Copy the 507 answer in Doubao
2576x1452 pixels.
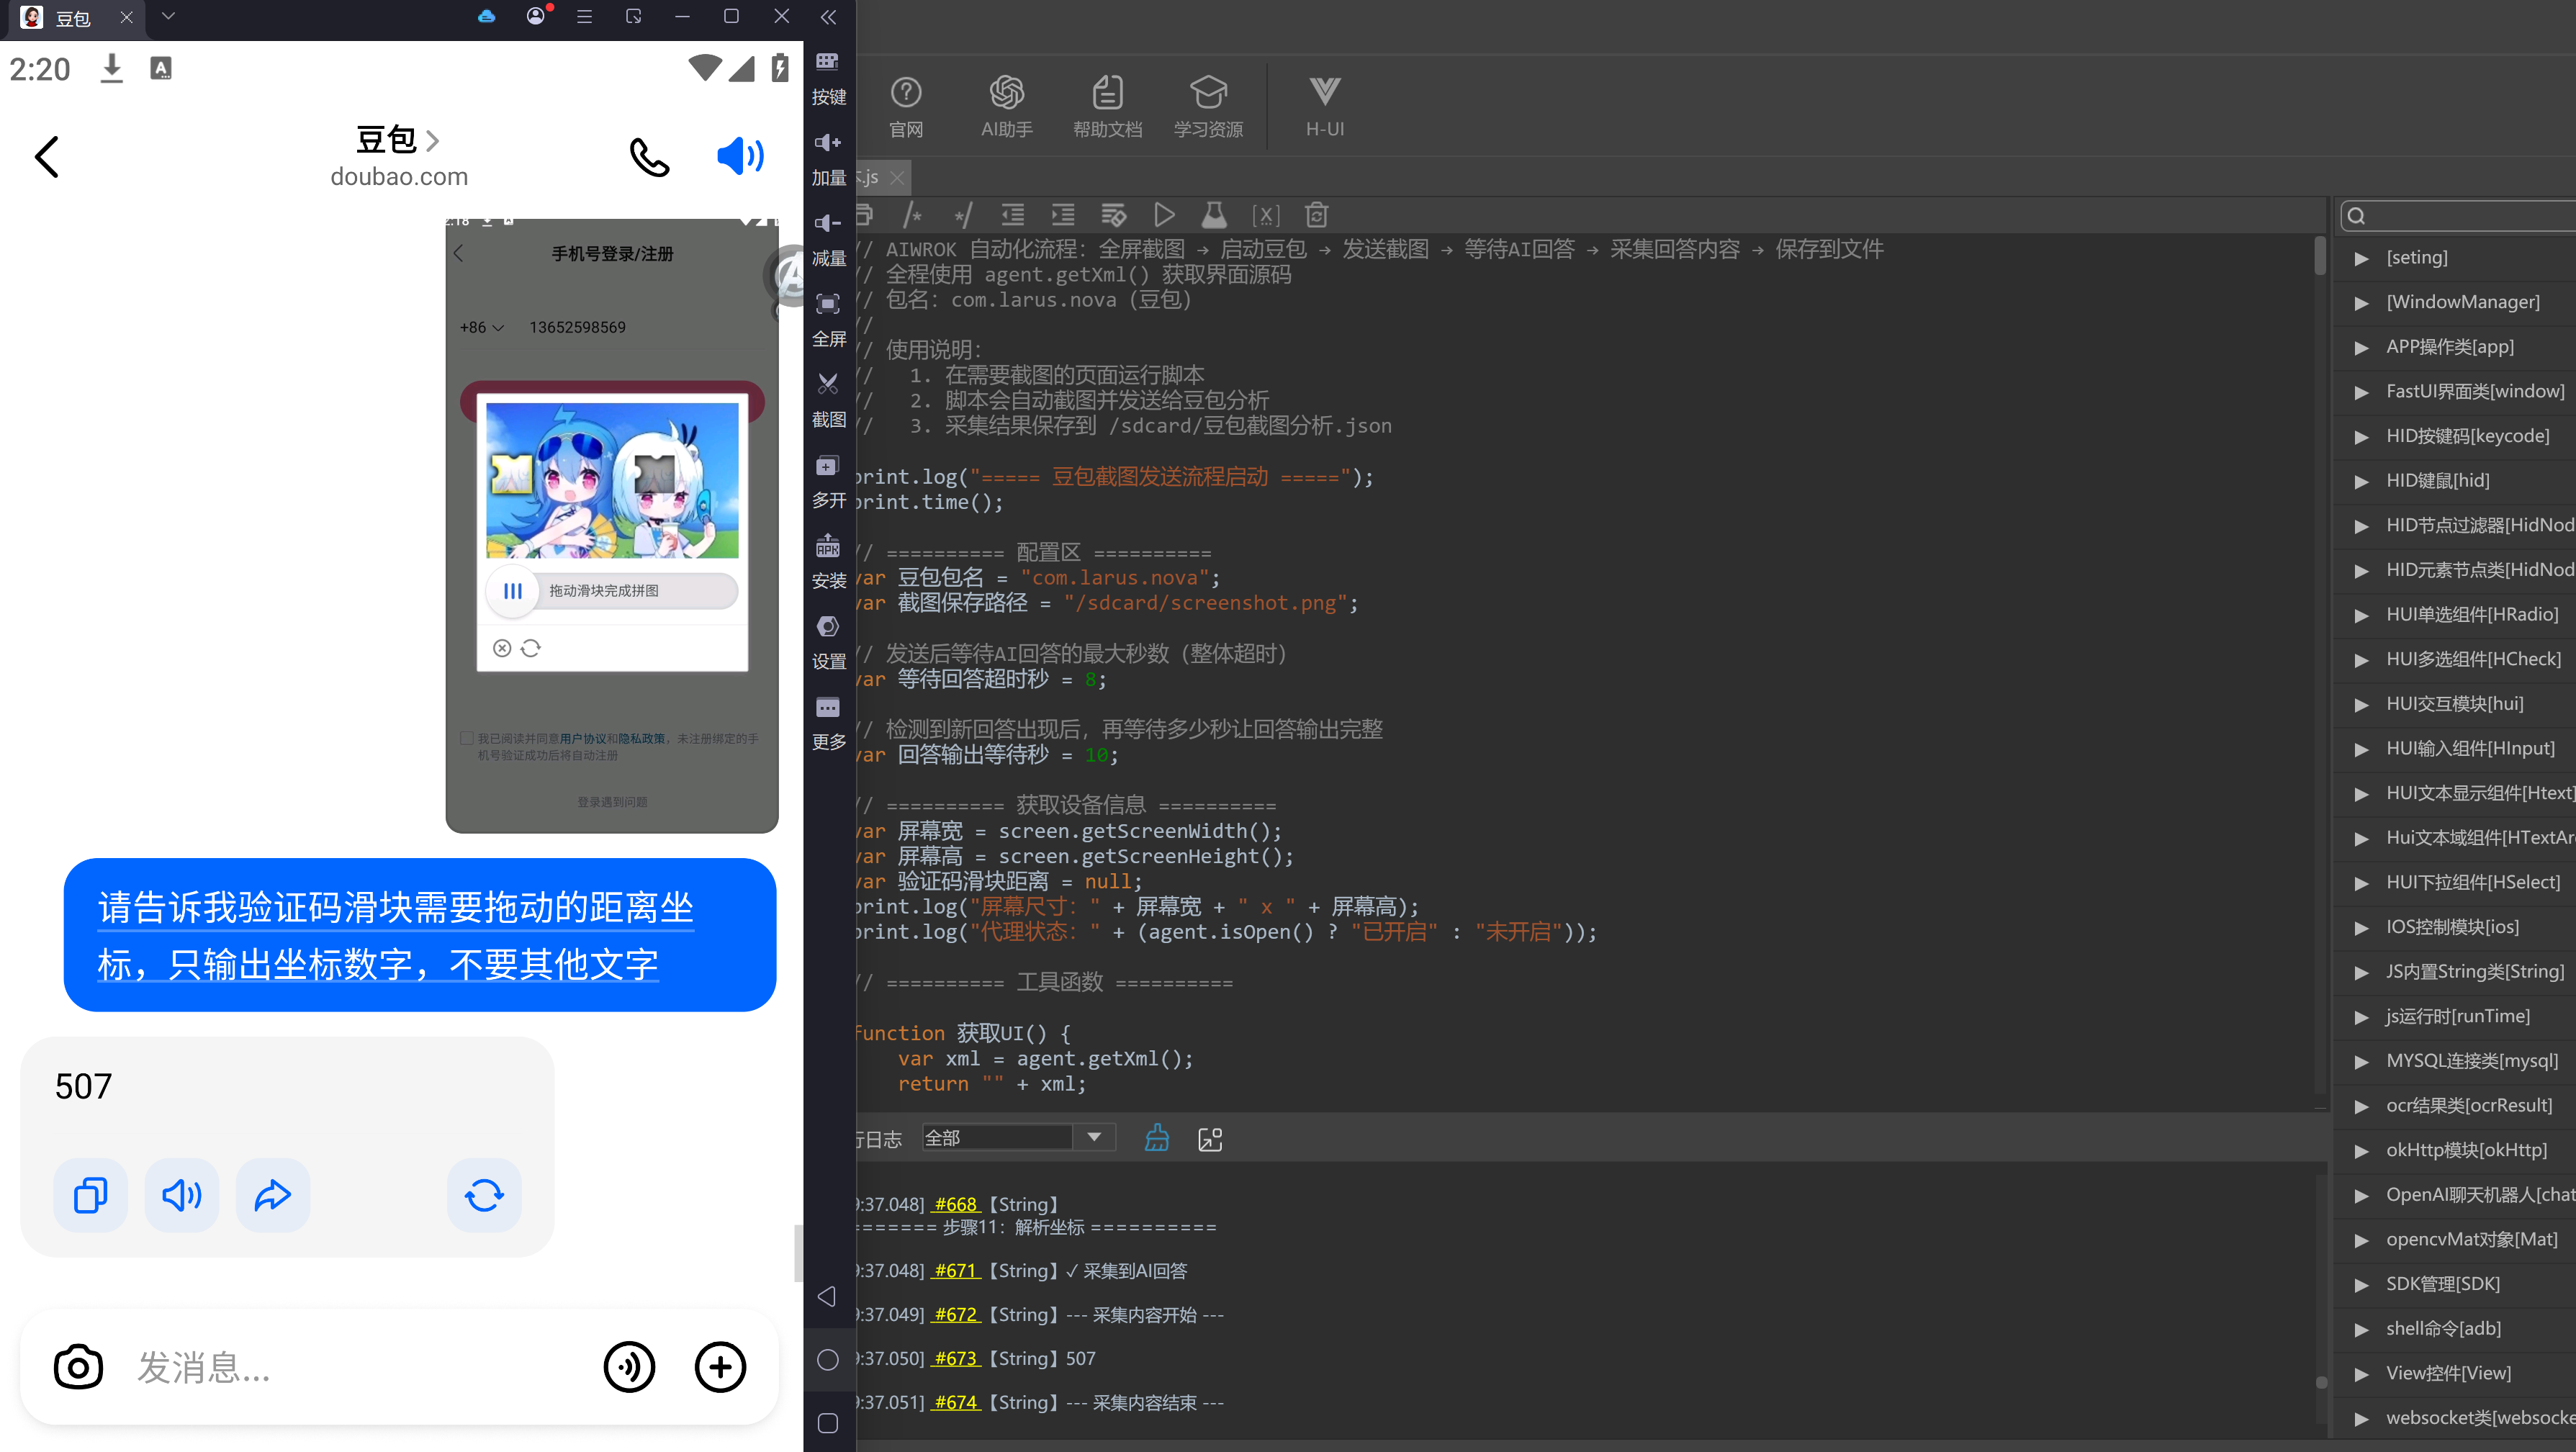point(91,1195)
